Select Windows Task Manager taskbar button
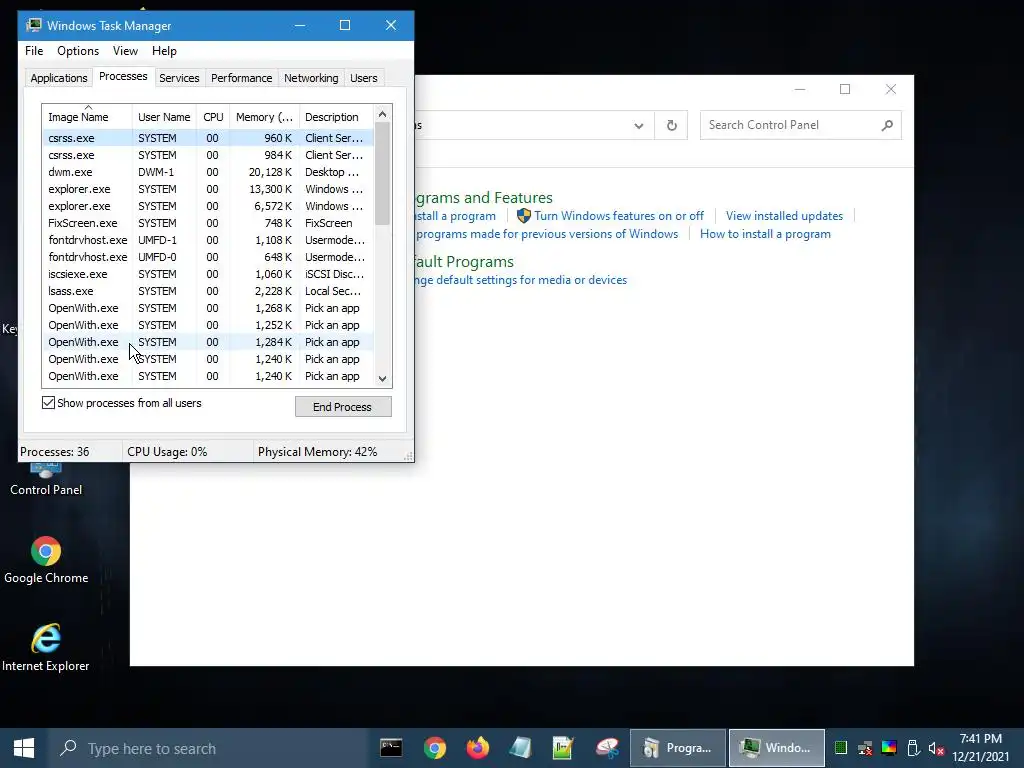The image size is (1024, 768). pos(777,748)
